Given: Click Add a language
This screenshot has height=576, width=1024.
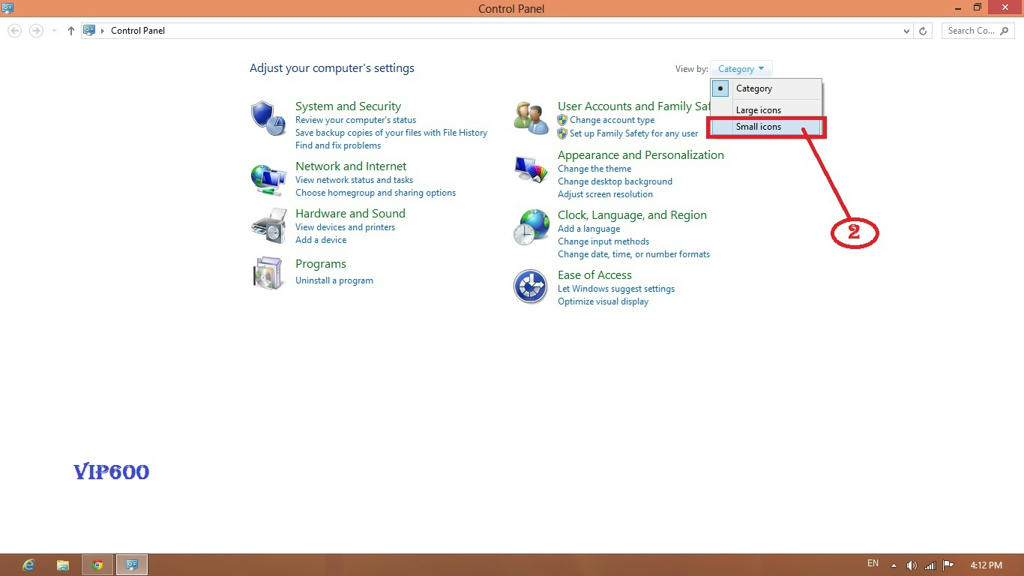Looking at the screenshot, I should point(588,229).
